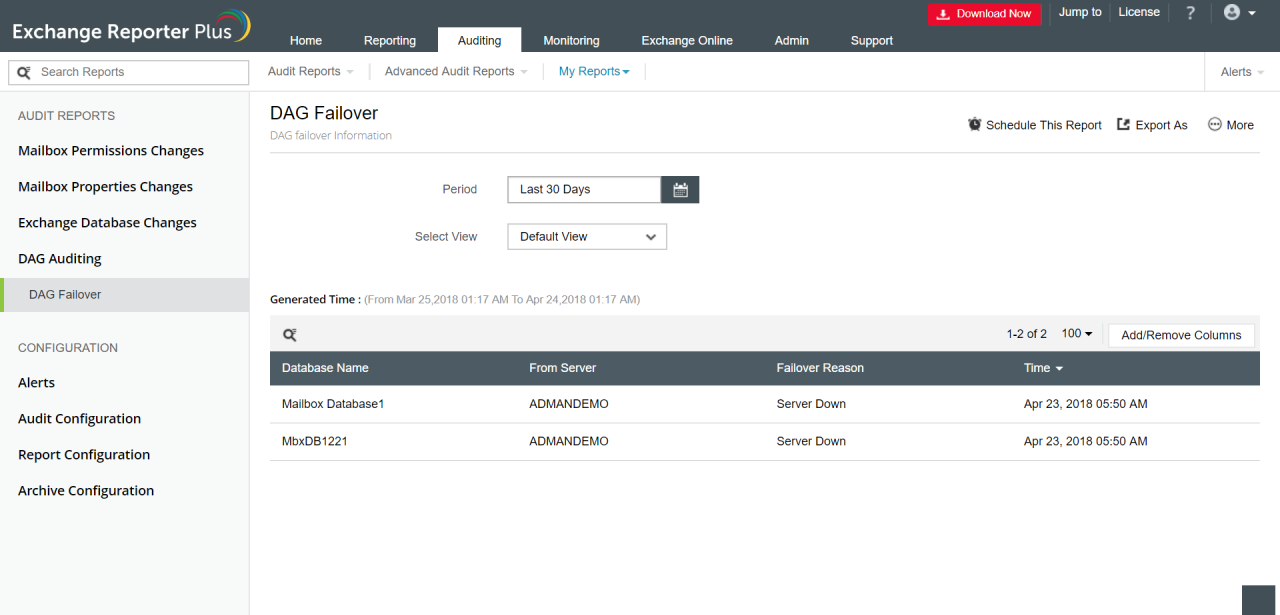Click the Exchange Reporter Plus logo
Viewport: 1280px width, 615px height.
(131, 27)
